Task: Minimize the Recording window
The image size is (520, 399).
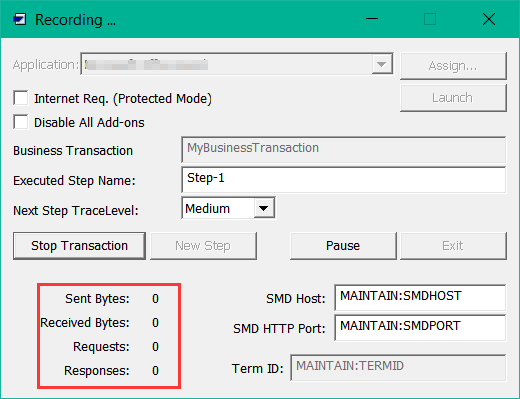Action: click(x=372, y=19)
